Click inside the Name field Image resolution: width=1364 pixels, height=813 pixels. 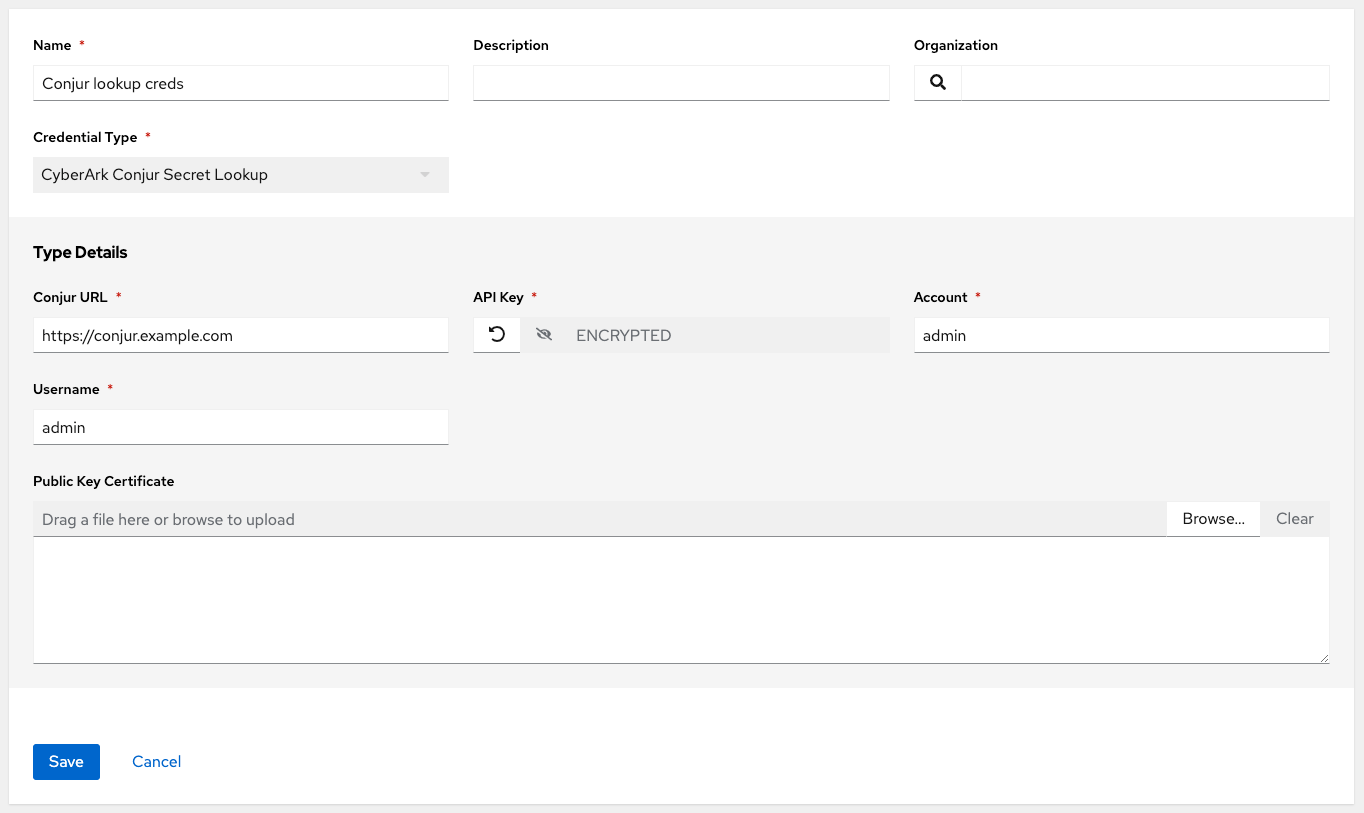[x=240, y=83]
